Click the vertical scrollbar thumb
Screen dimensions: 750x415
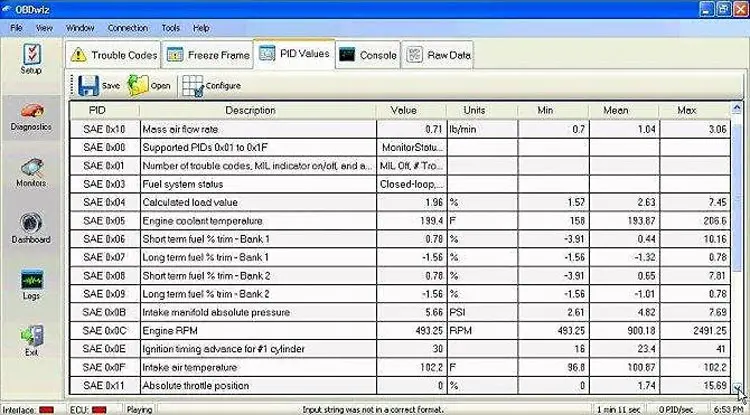pyautogui.click(x=737, y=198)
